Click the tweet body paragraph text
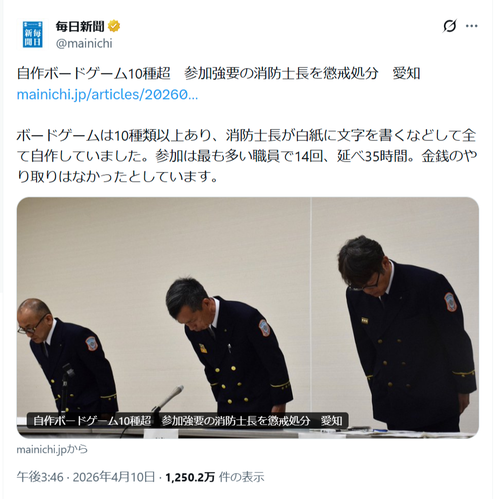The height and width of the screenshot is (499, 500). tap(247, 156)
